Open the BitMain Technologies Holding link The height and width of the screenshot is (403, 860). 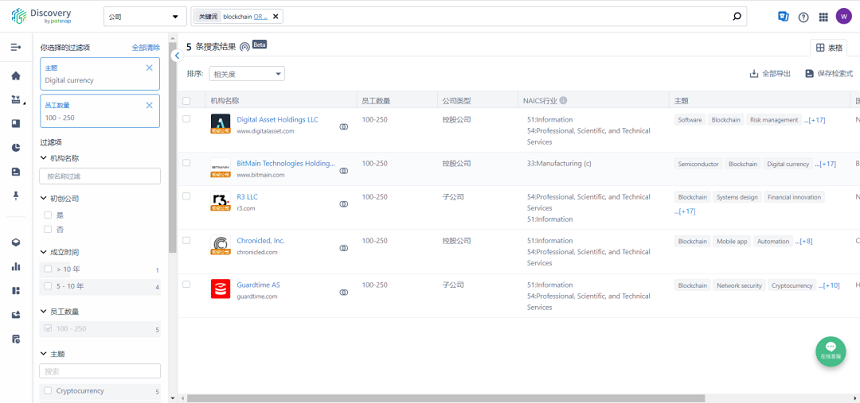point(285,163)
